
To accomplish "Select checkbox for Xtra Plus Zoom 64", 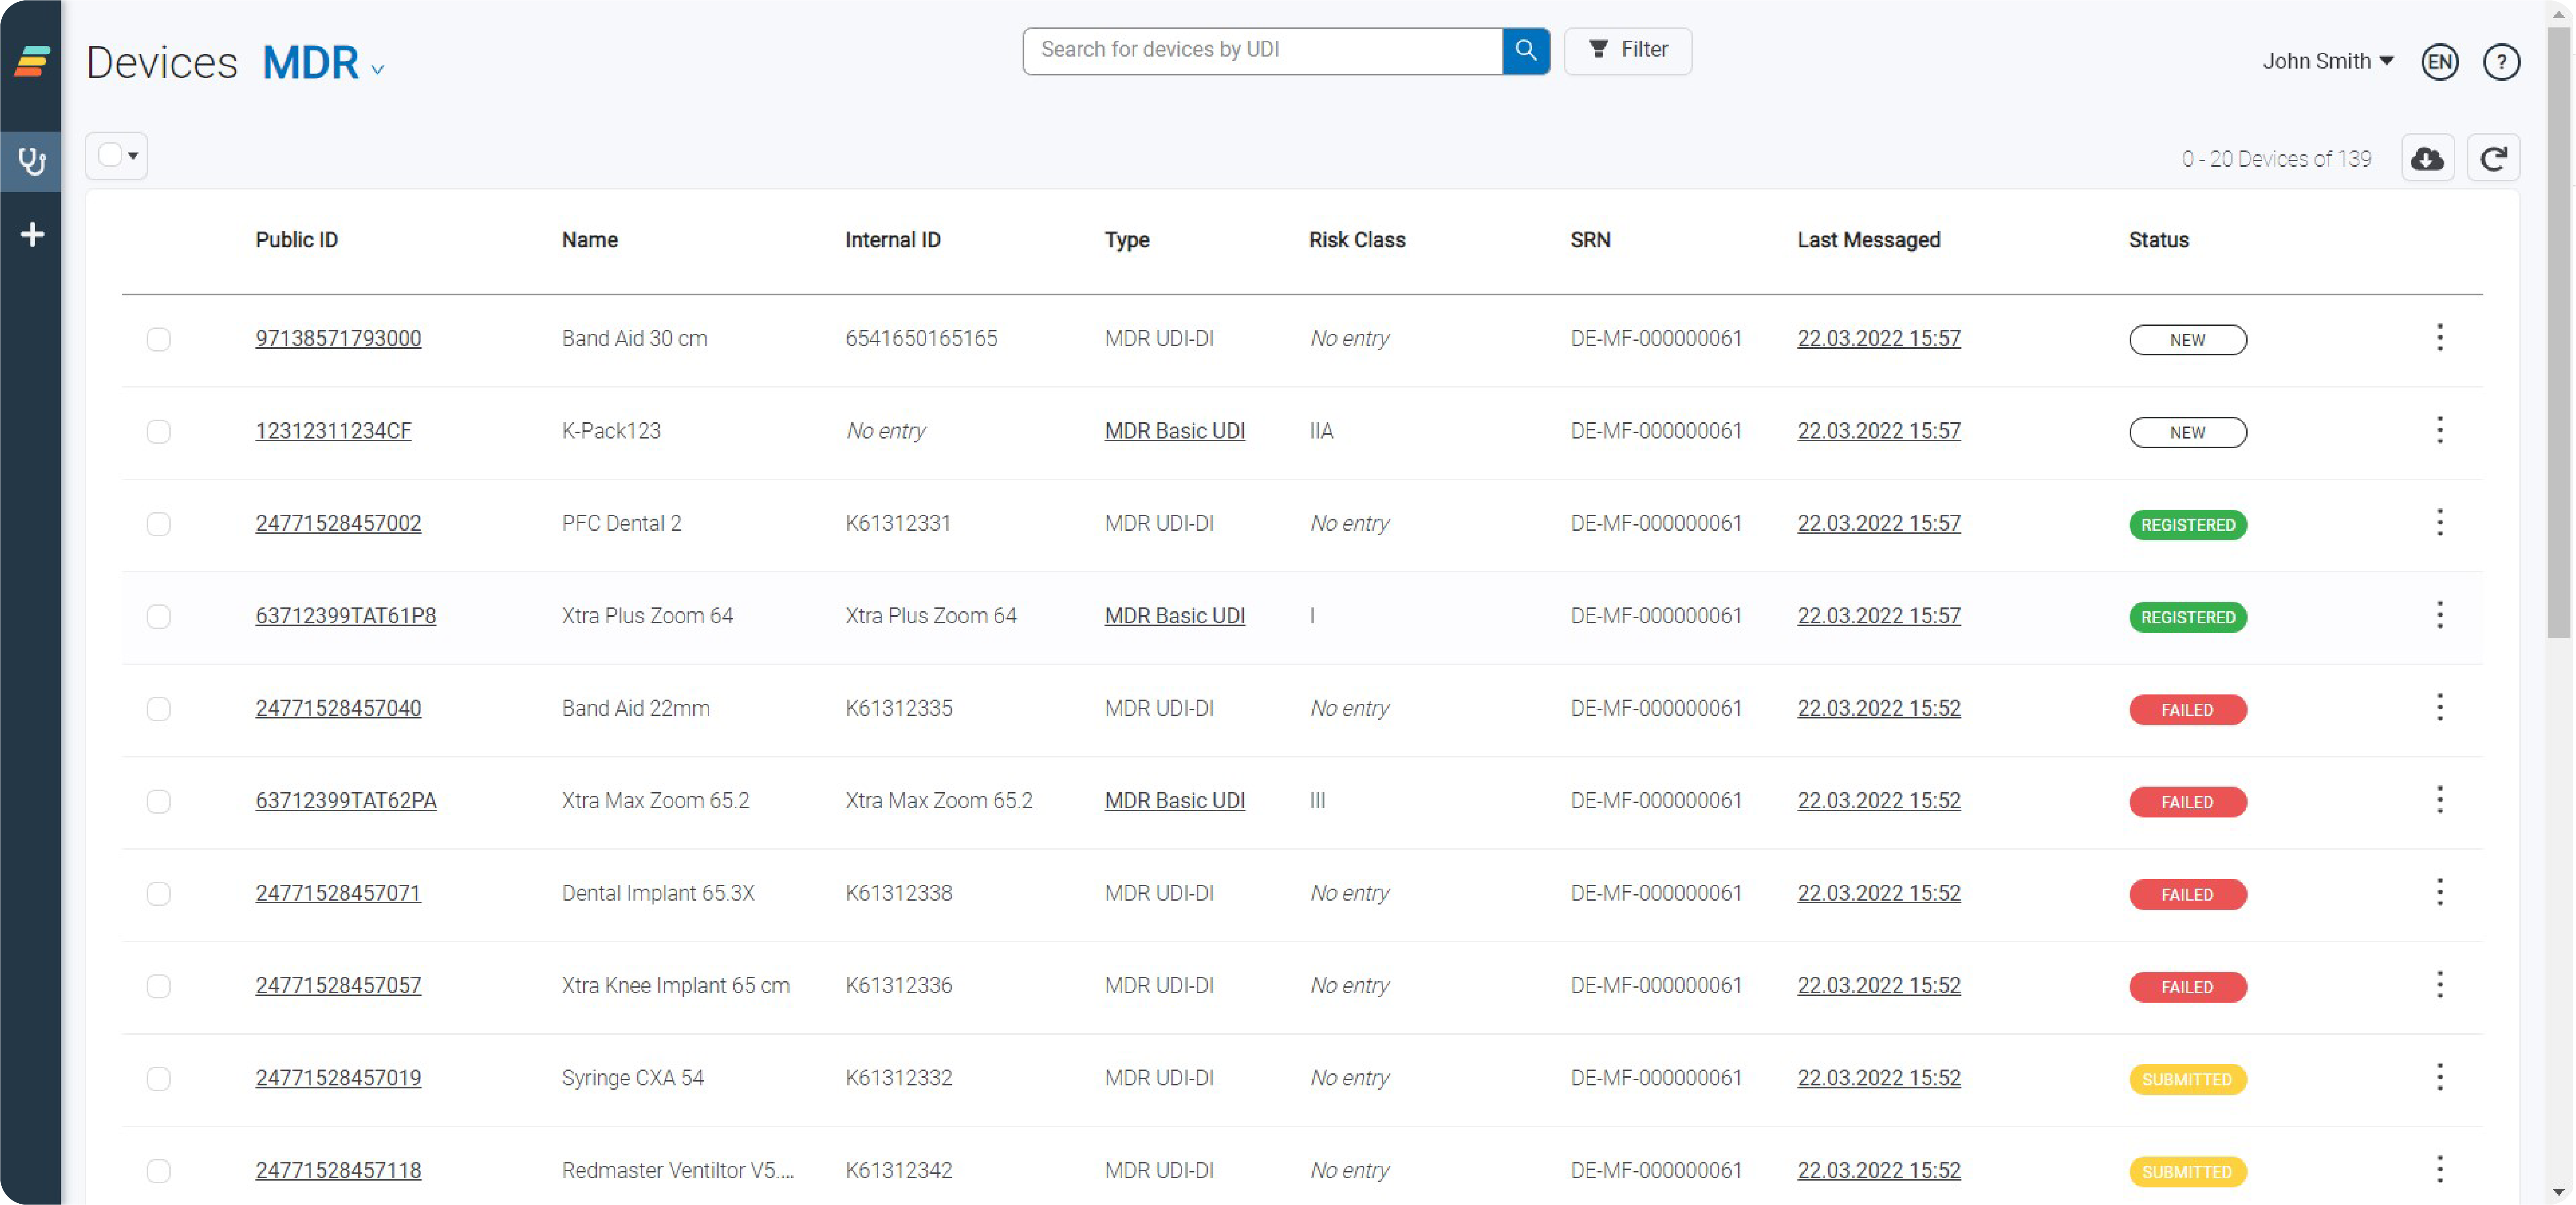I will tap(158, 616).
